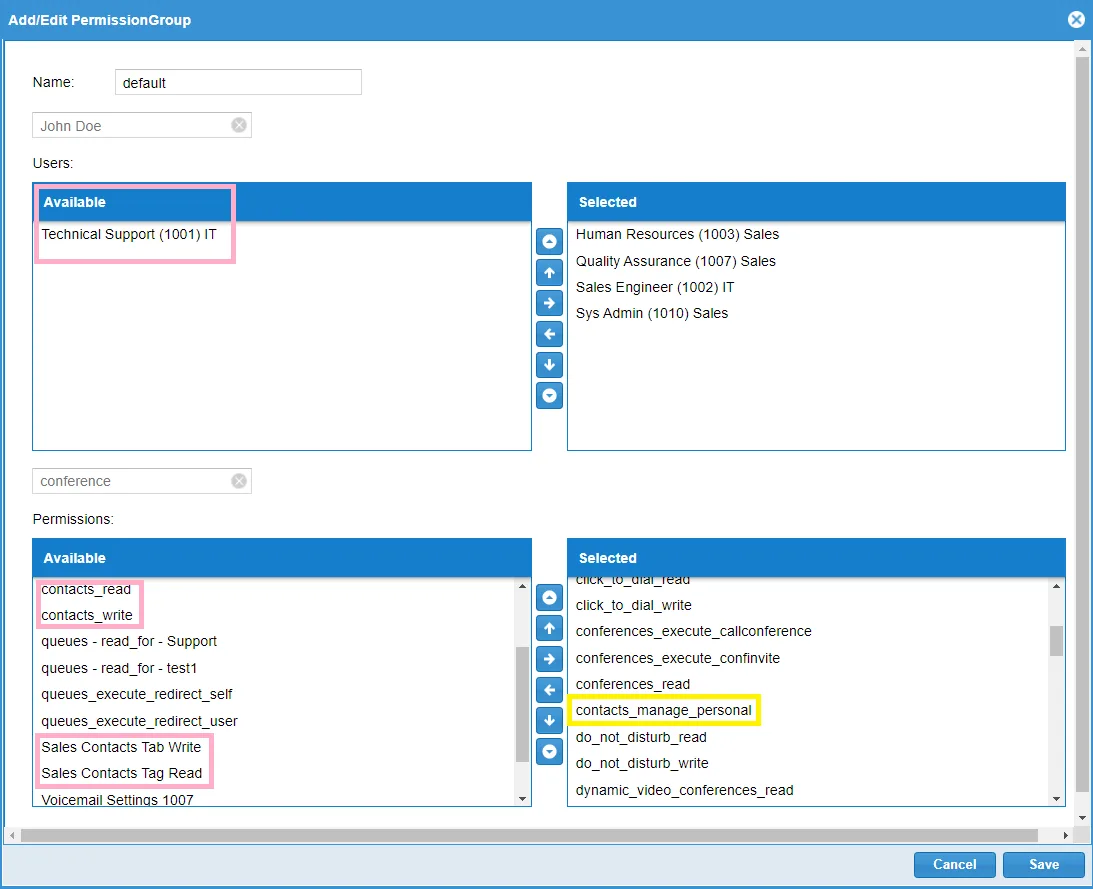Cancel editing the permission group

pyautogui.click(x=954, y=865)
